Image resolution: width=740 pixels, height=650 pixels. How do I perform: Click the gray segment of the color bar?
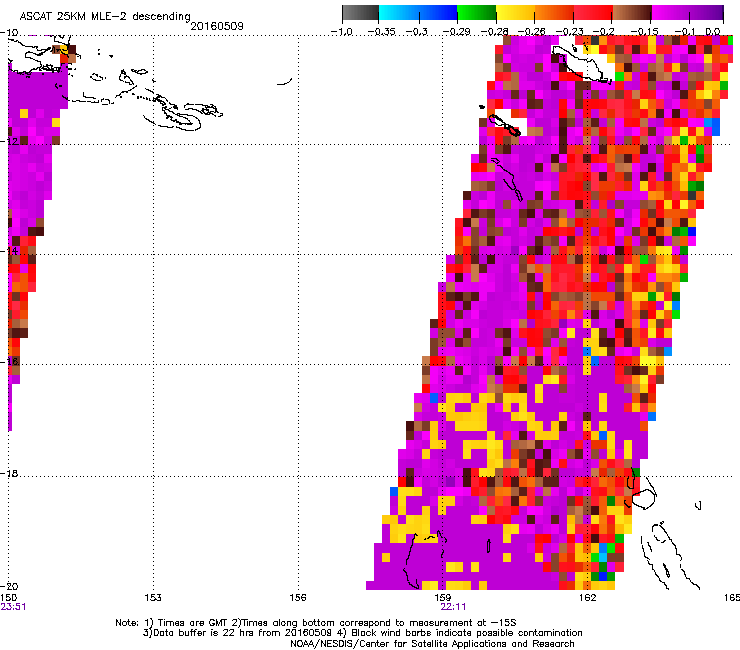coord(361,13)
